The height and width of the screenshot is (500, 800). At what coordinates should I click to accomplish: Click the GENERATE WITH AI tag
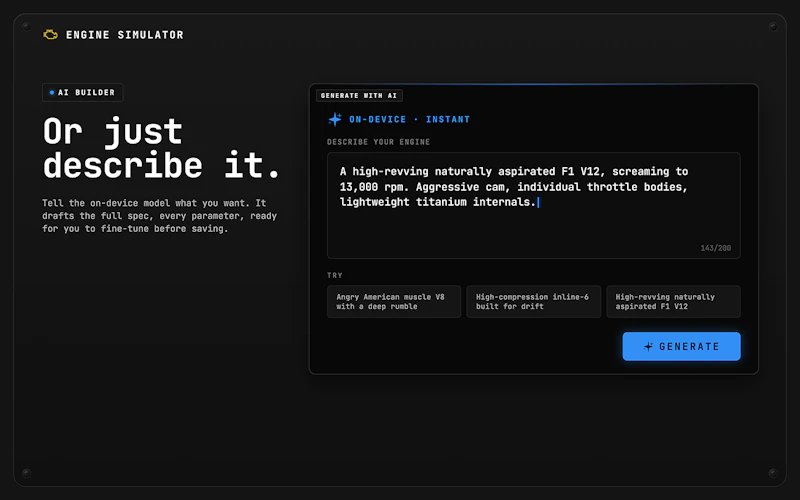(x=359, y=95)
